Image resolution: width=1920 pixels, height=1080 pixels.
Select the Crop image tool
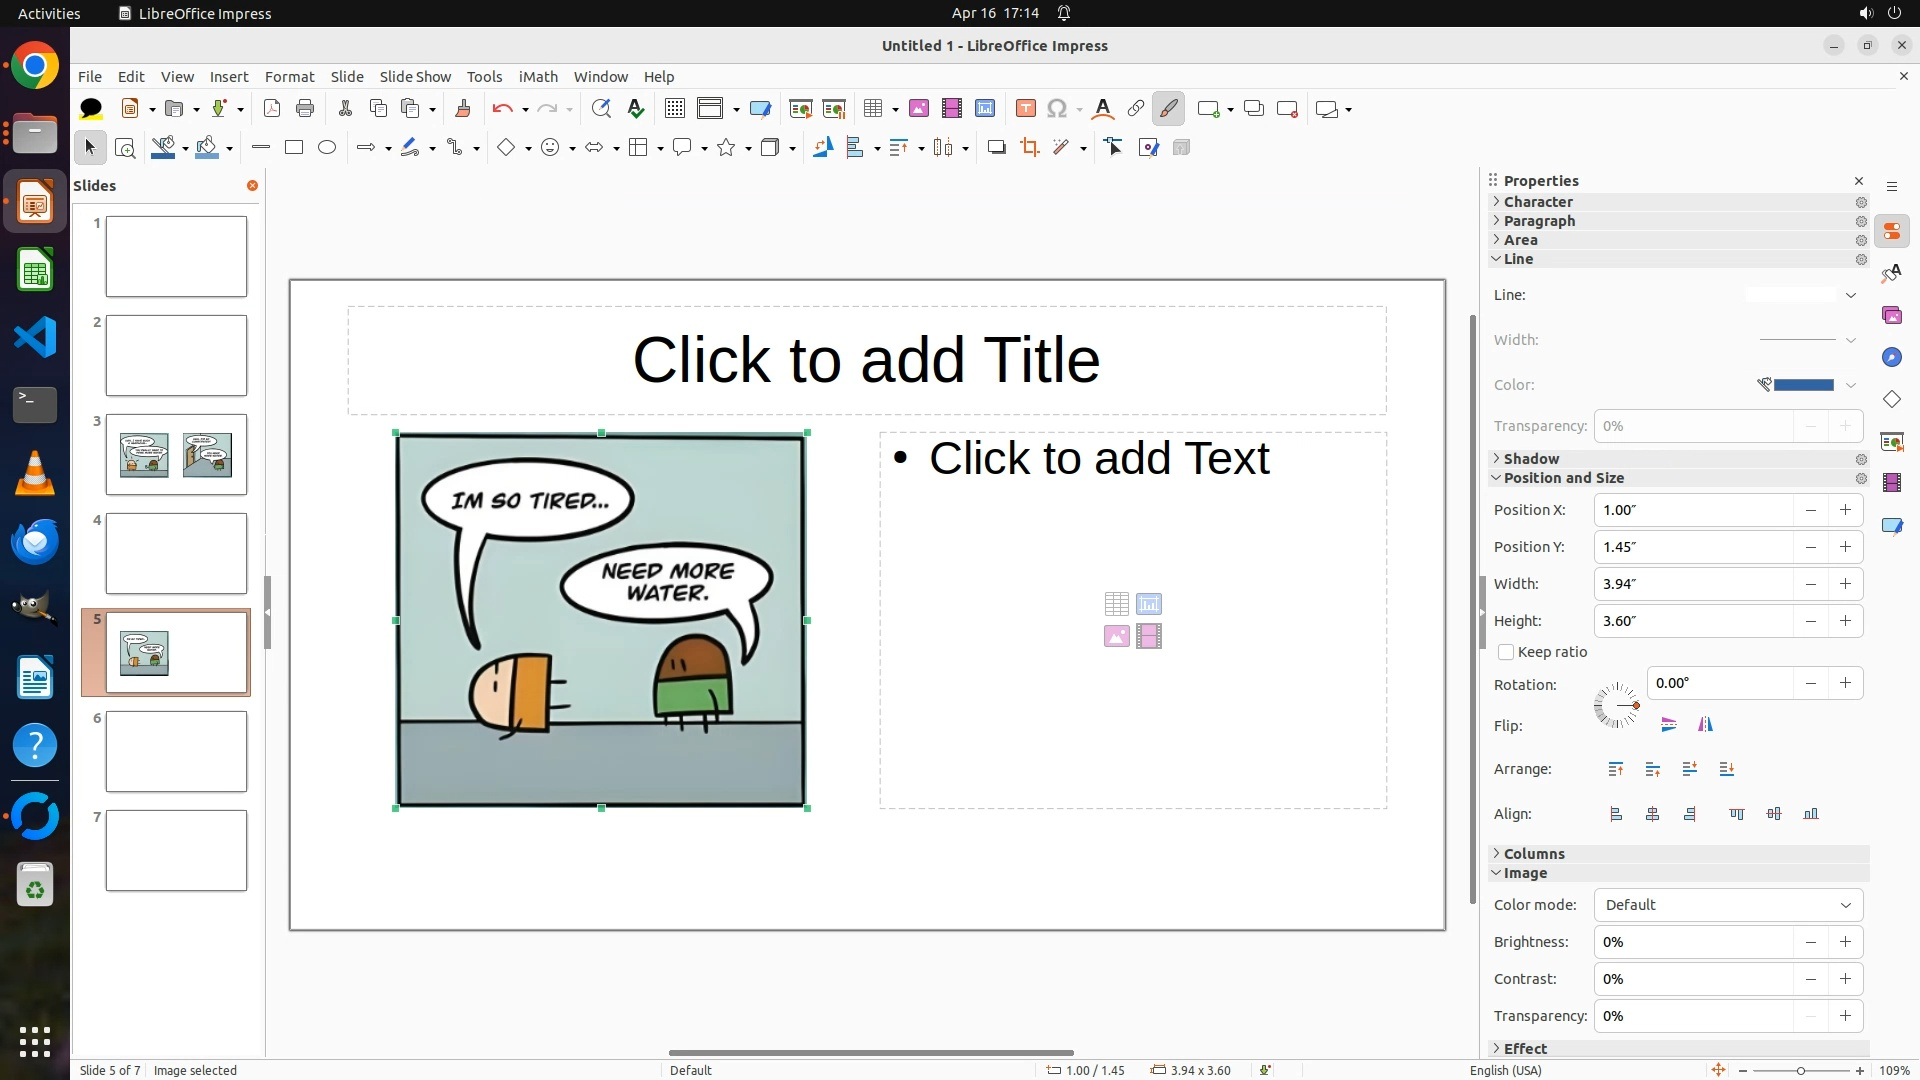[1029, 148]
